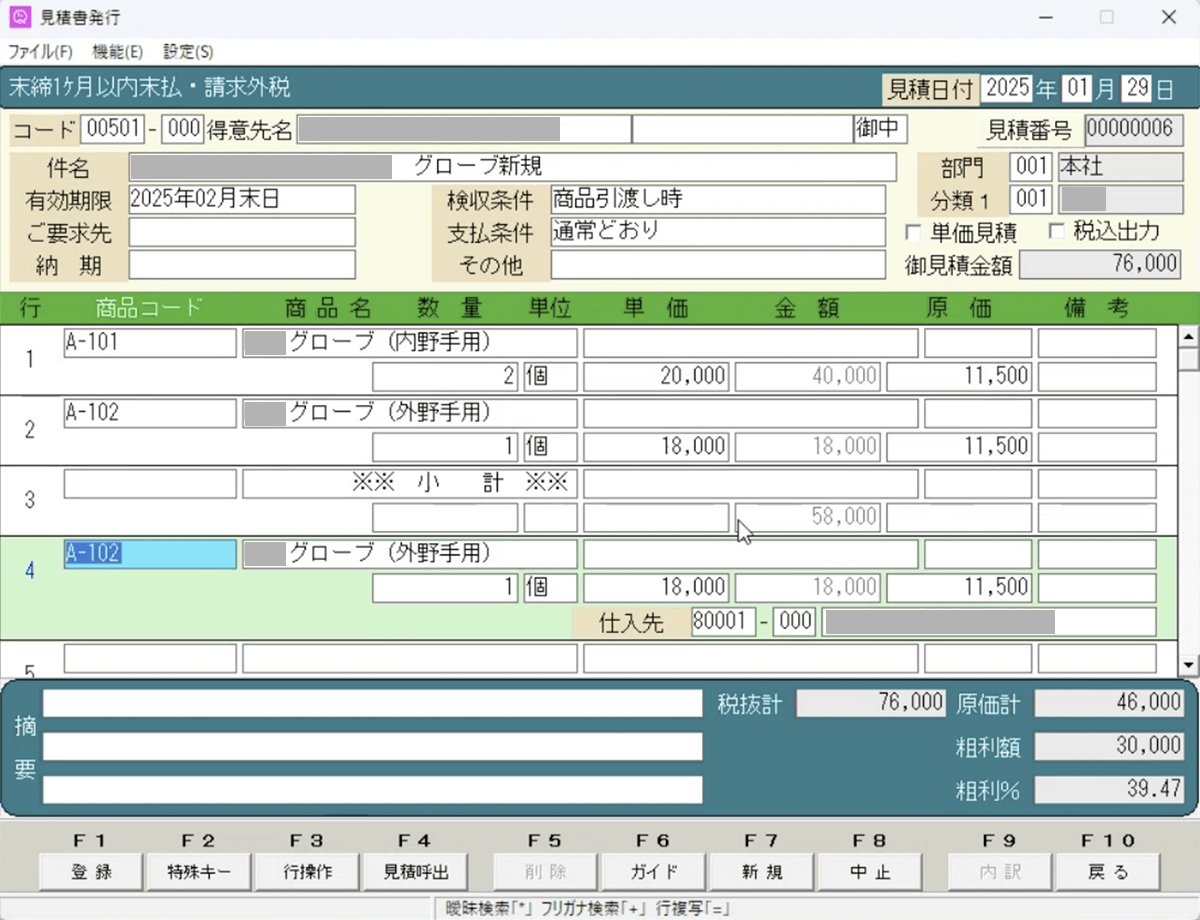Cancel with the 中止 button
Viewport: 1200px width, 920px height.
pos(870,872)
